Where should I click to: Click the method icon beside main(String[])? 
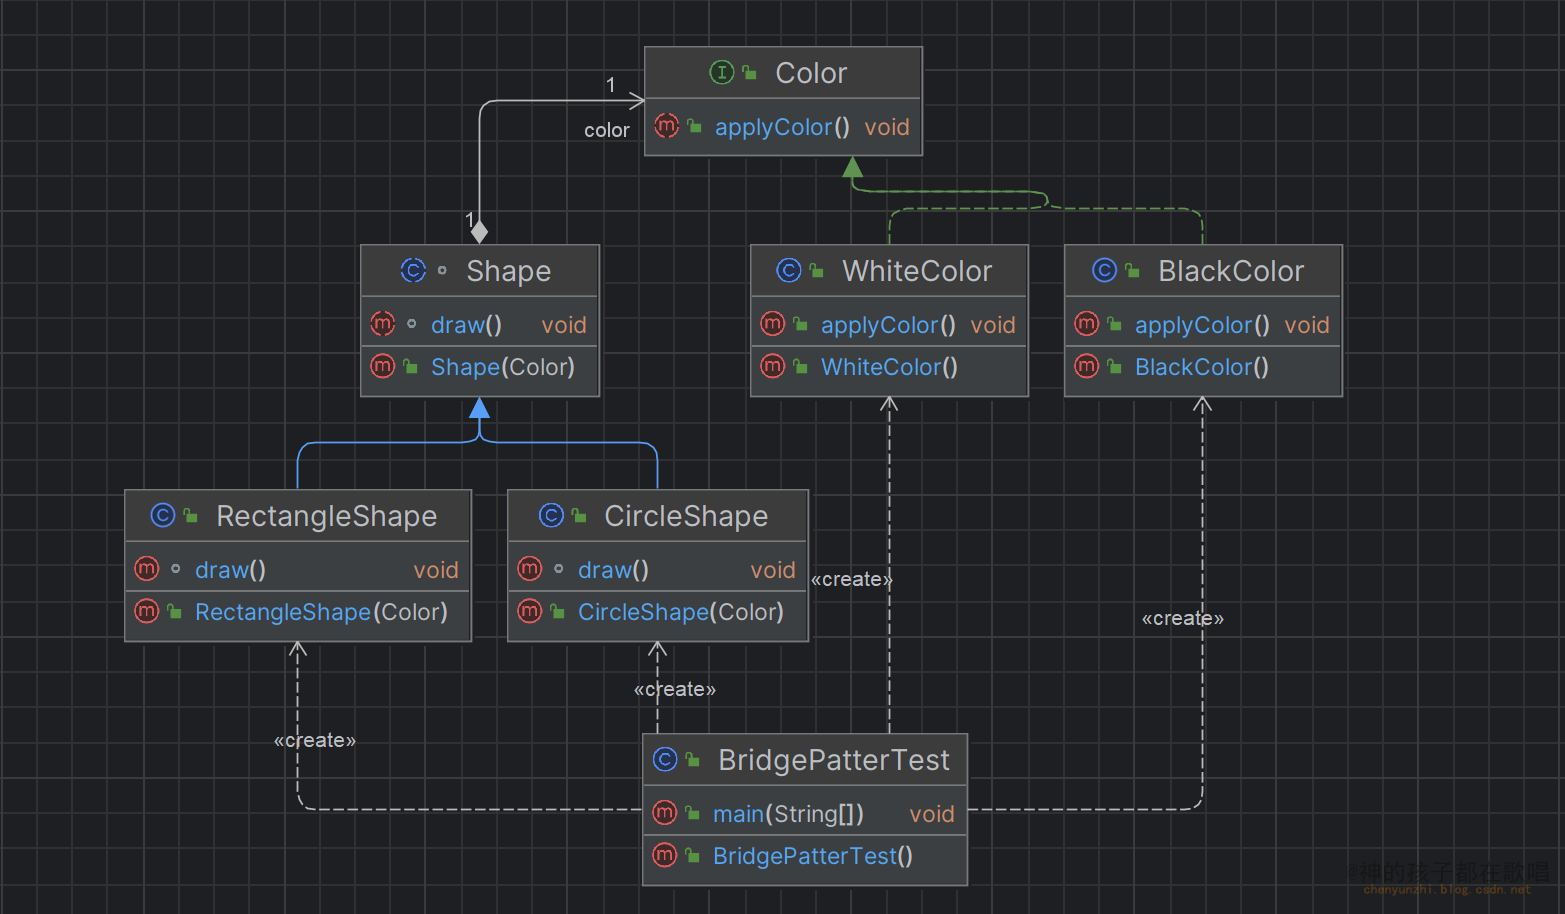[x=665, y=813]
